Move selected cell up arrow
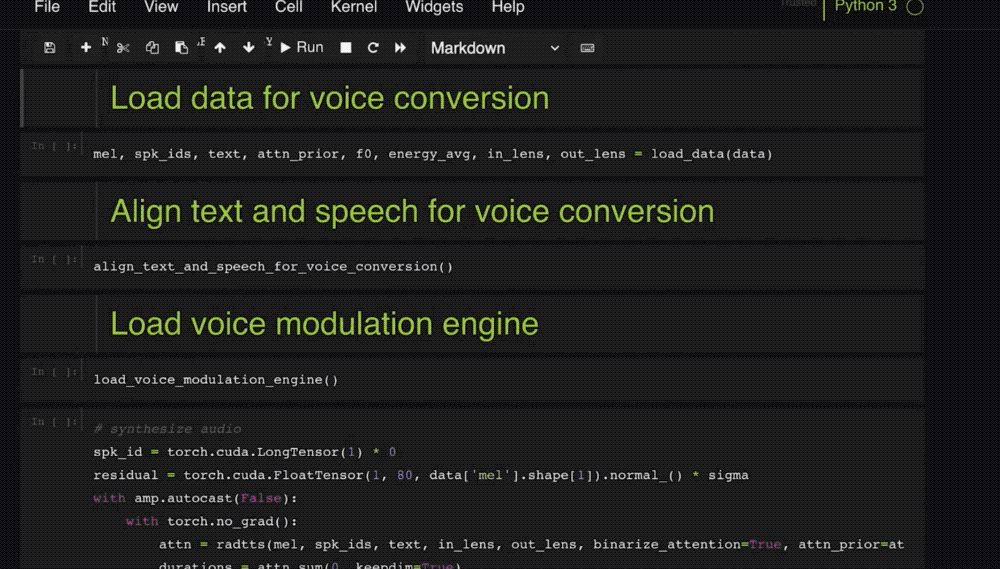Viewport: 1000px width, 569px height. pos(220,48)
